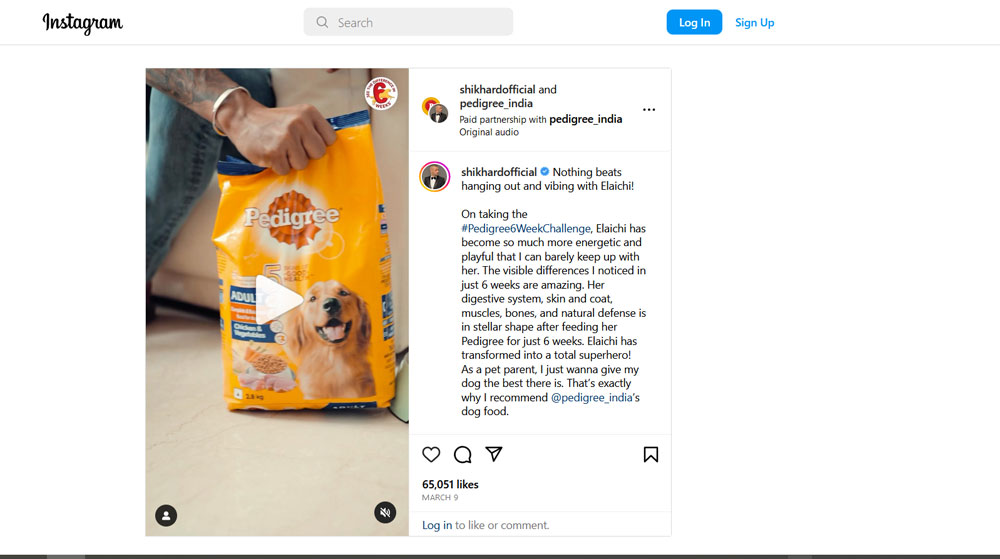The image size is (1000, 559).
Task: Save the post with the bookmark icon
Action: 651,454
